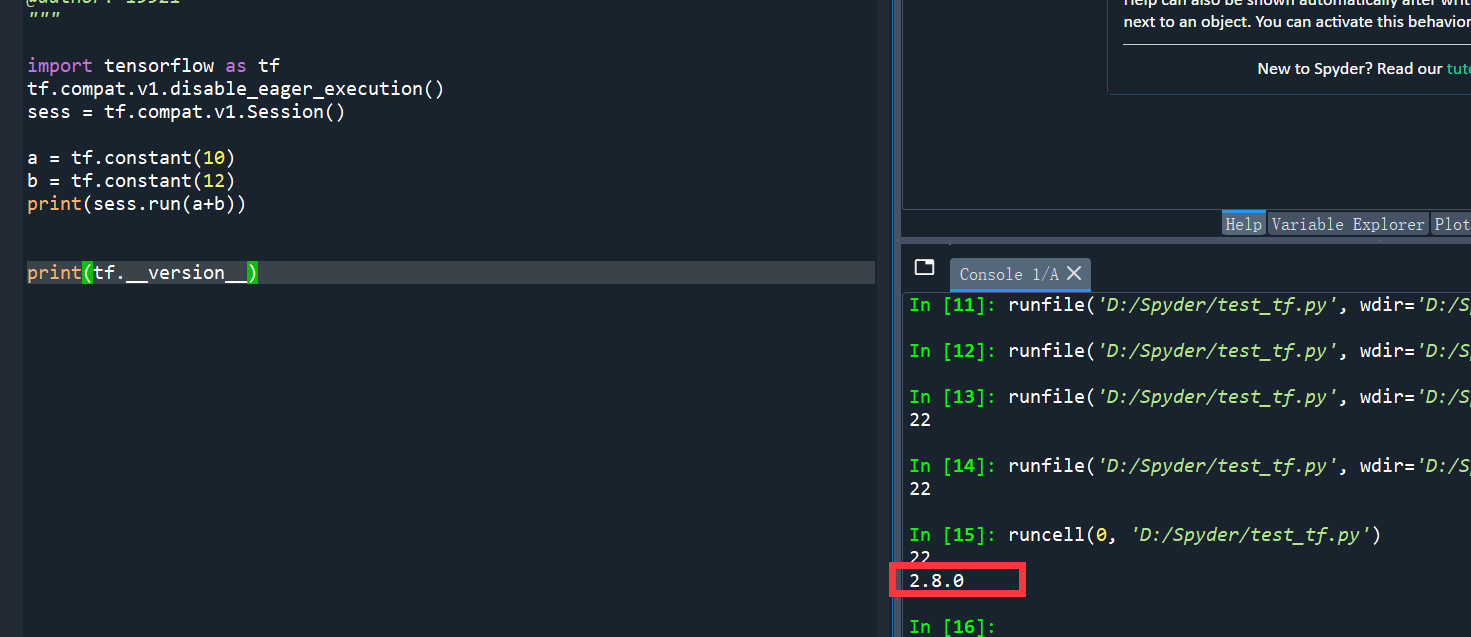Switch to the Plots pane tab

1451,224
